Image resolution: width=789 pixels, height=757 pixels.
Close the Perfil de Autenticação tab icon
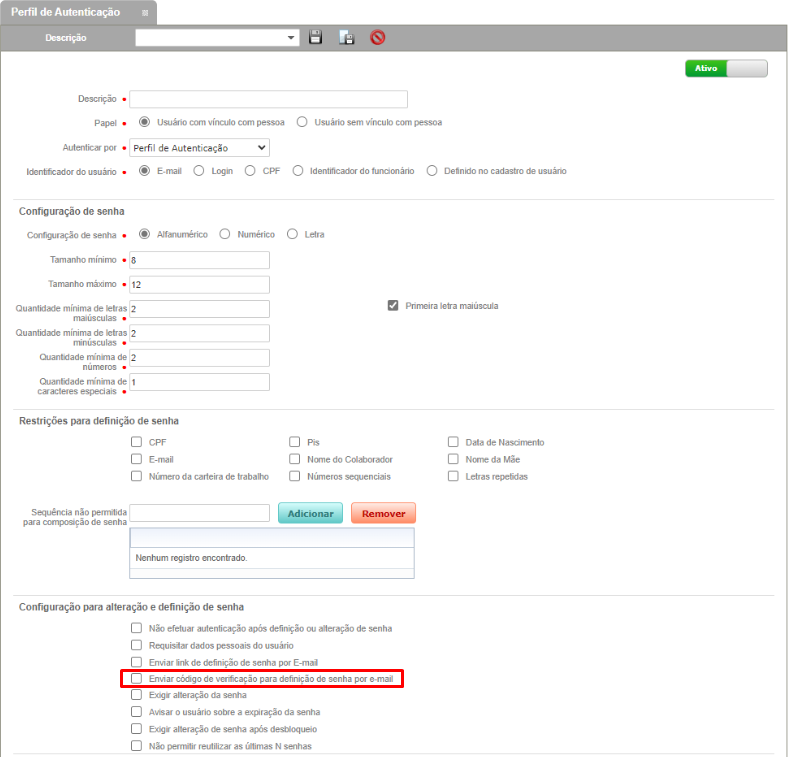point(145,13)
